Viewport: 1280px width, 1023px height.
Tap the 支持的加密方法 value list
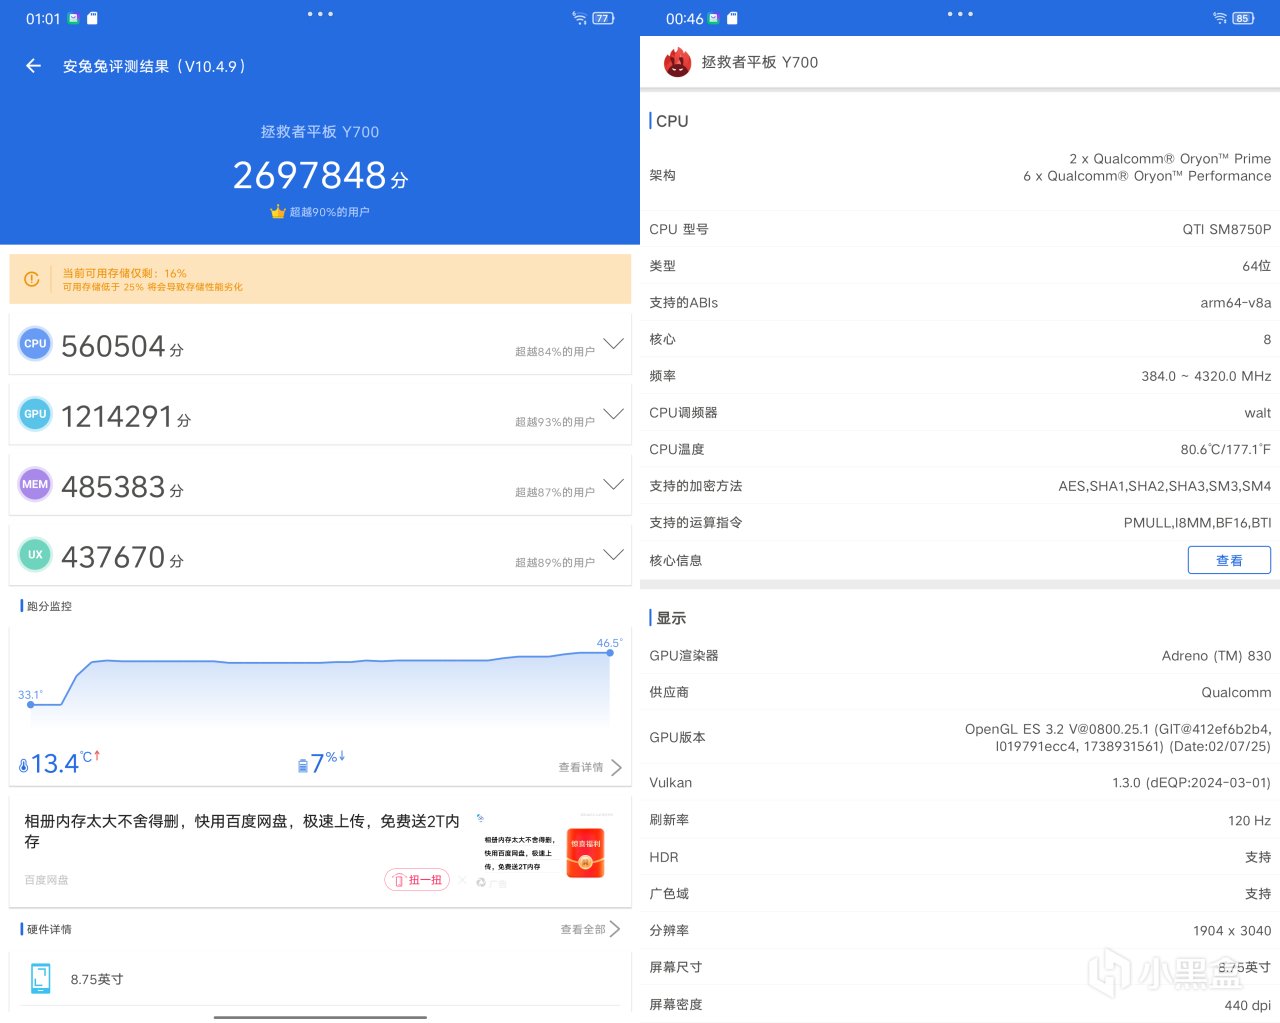[1165, 486]
